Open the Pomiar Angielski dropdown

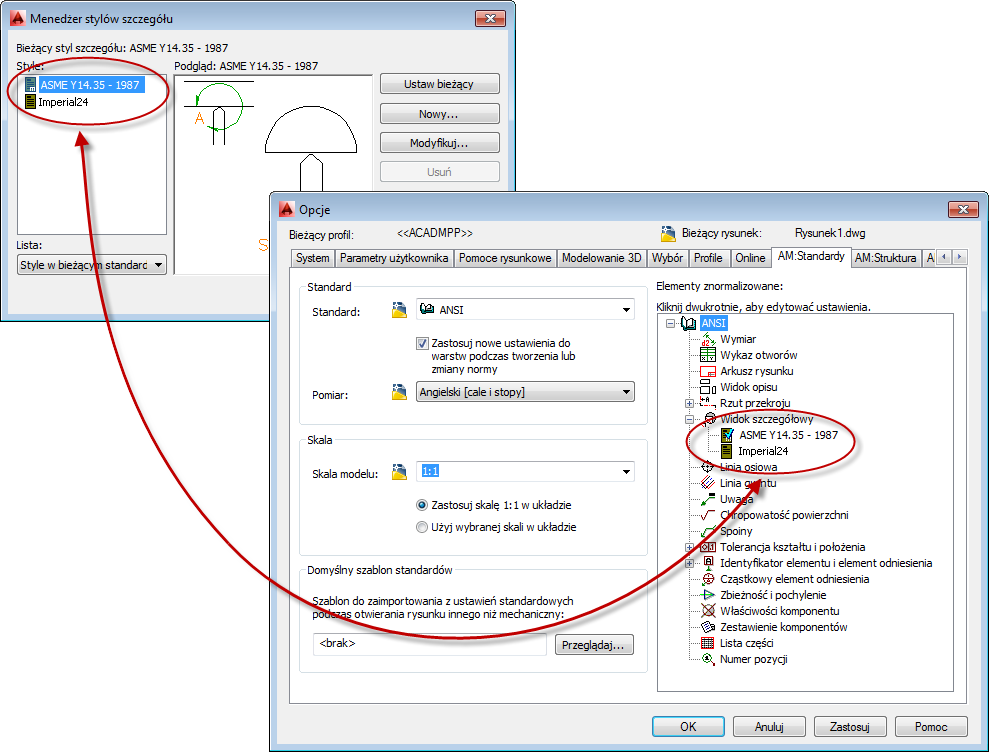pyautogui.click(x=525, y=392)
